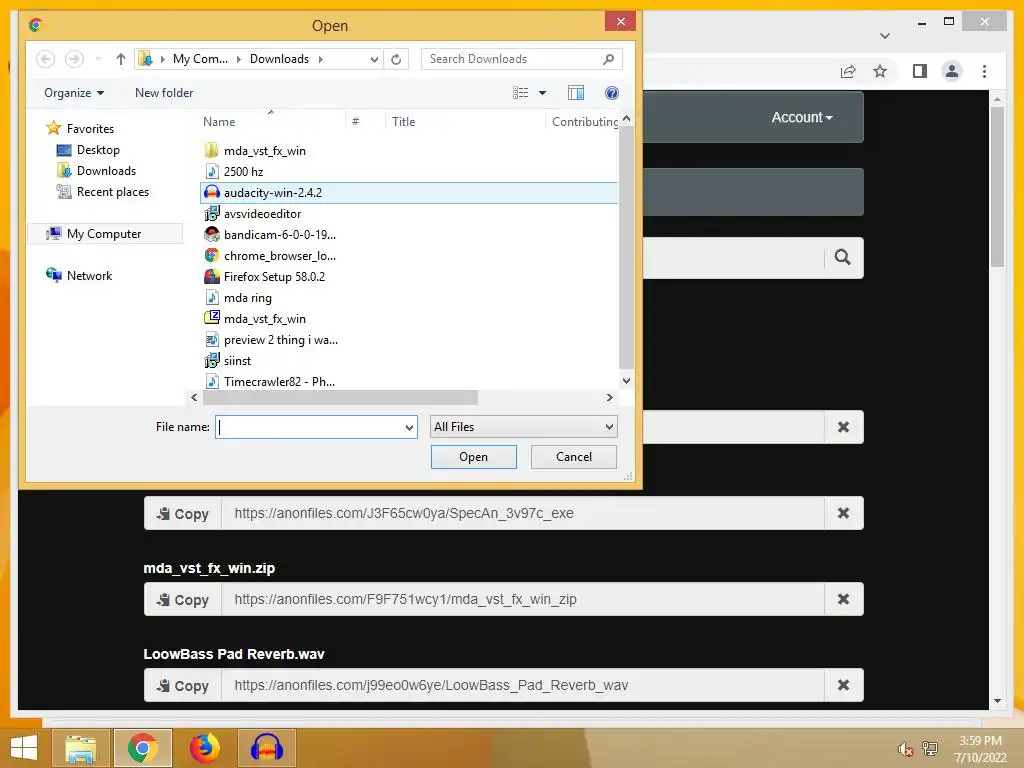Click the horizontal scrollbar in file list

pos(340,397)
